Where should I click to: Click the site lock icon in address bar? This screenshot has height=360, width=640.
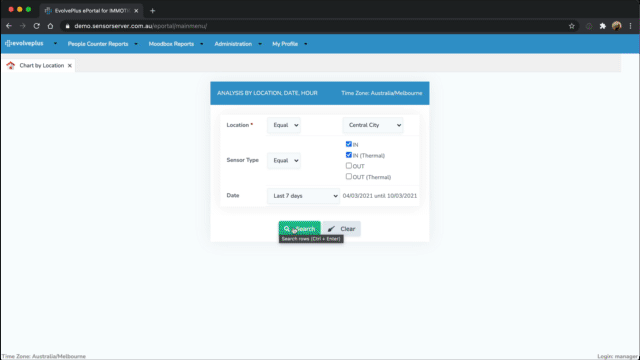pos(68,26)
